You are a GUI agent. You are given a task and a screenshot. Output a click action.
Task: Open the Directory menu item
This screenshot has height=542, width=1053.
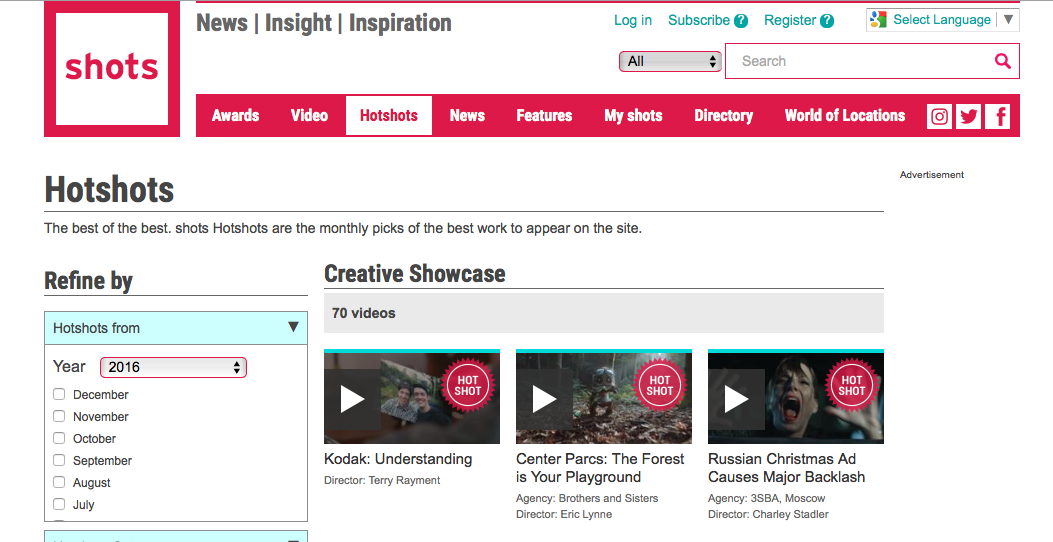pyautogui.click(x=724, y=116)
